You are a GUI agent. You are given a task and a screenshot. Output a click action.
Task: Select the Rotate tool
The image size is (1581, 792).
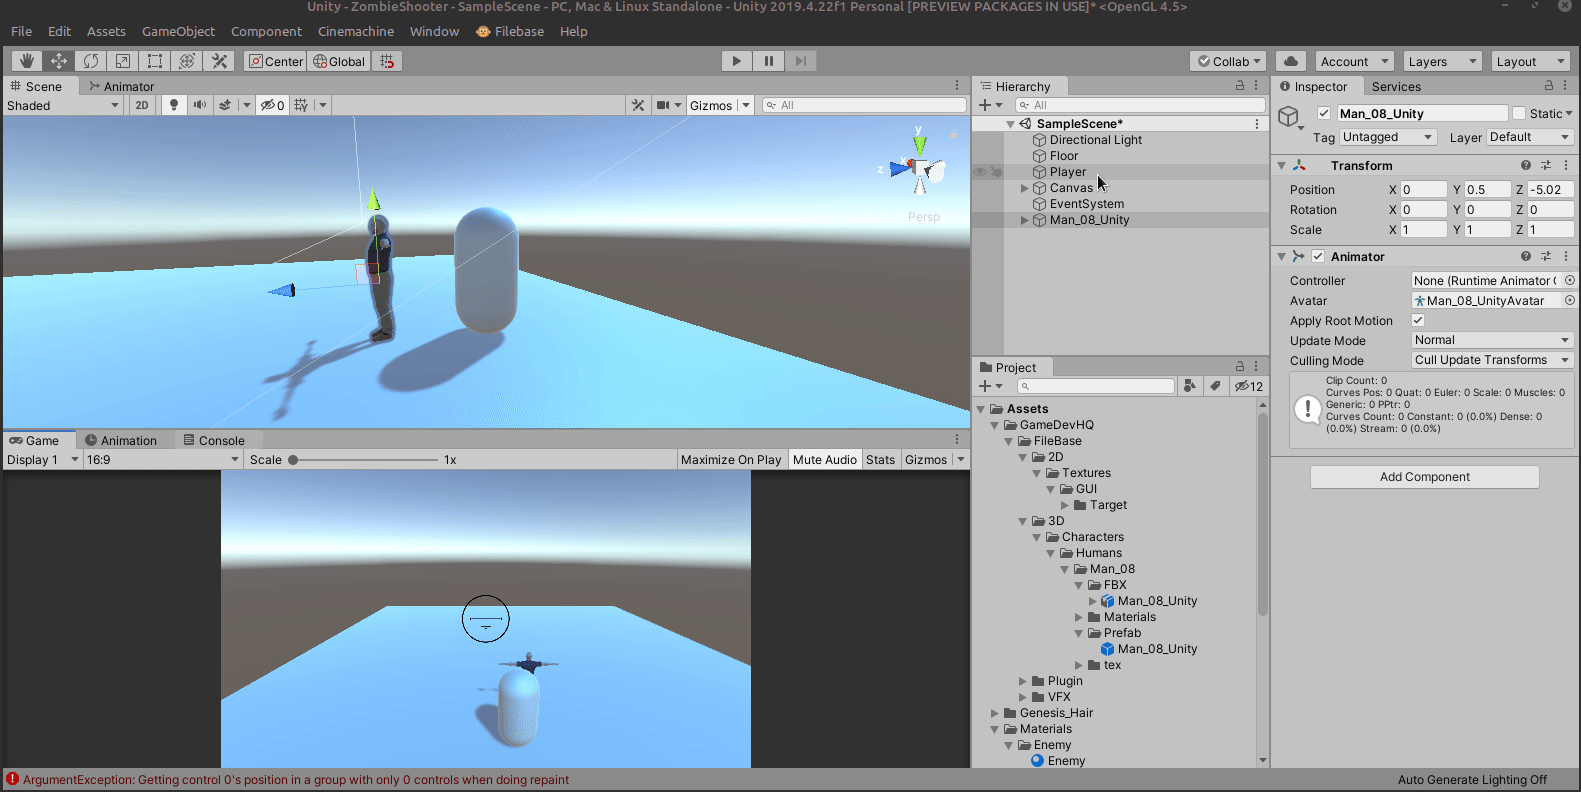pyautogui.click(x=91, y=61)
